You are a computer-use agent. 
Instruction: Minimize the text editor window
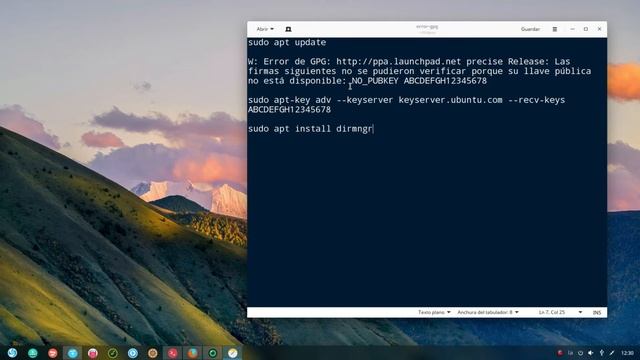point(572,29)
